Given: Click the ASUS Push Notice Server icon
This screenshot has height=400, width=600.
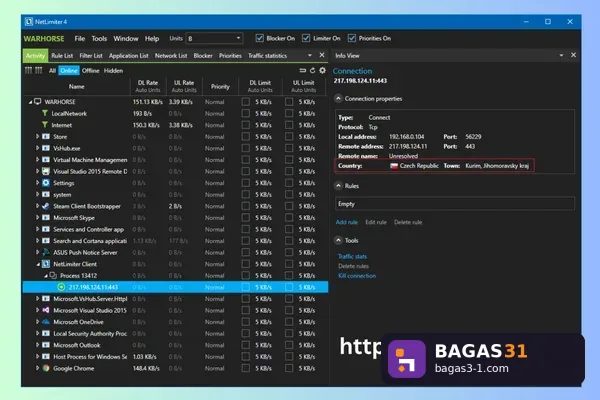Looking at the screenshot, I should tap(46, 252).
